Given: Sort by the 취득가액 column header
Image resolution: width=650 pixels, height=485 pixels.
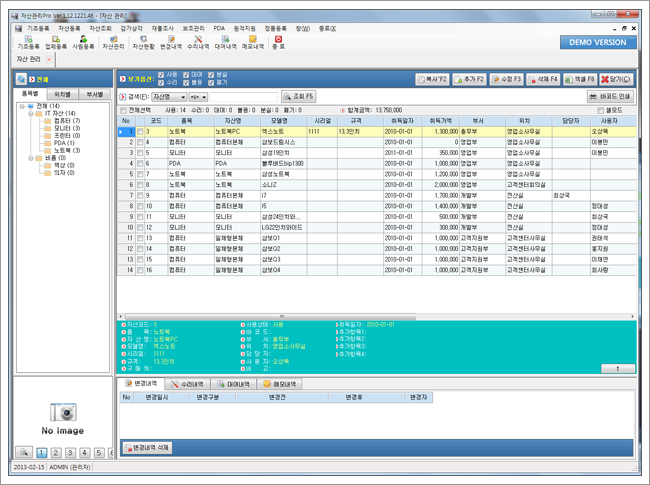Looking at the screenshot, I should [x=441, y=121].
